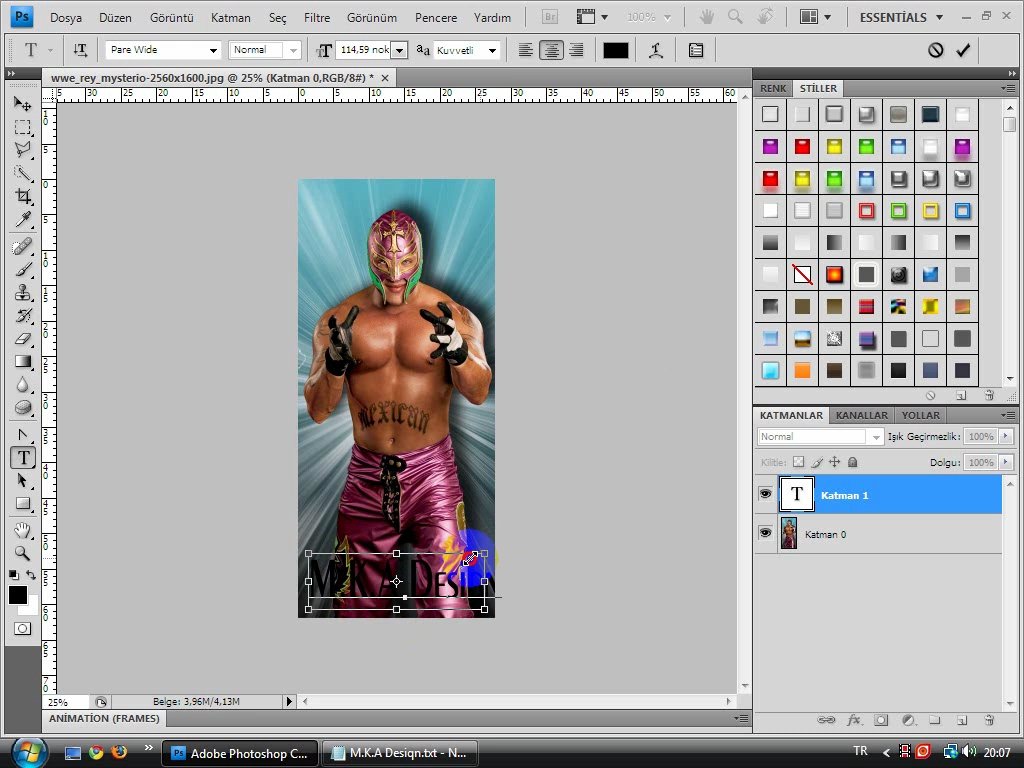Select the Clone Stamp tool

point(22,292)
